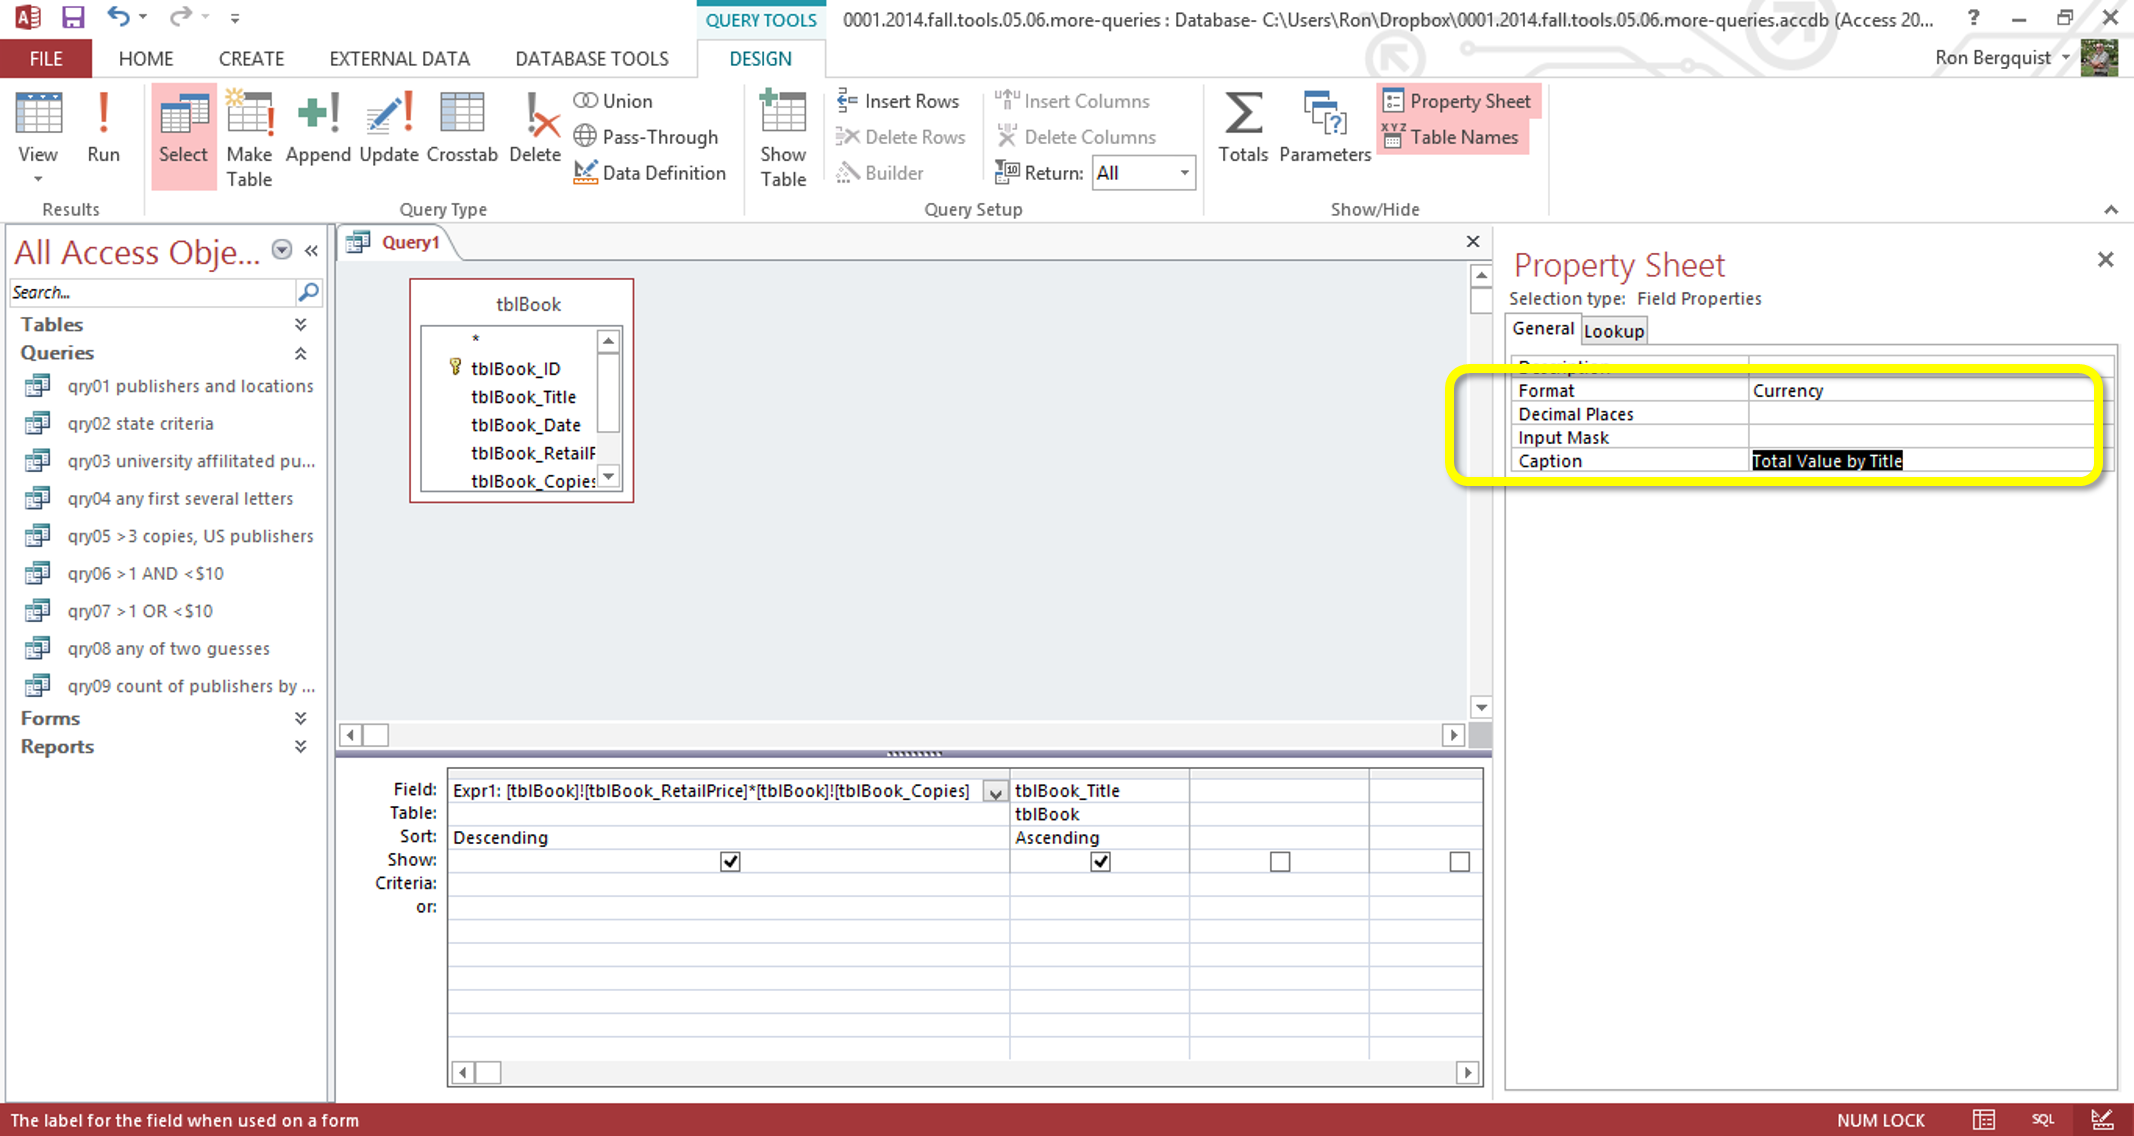
Task: Open qry06 >1 AND <$10 query
Action: 145,574
